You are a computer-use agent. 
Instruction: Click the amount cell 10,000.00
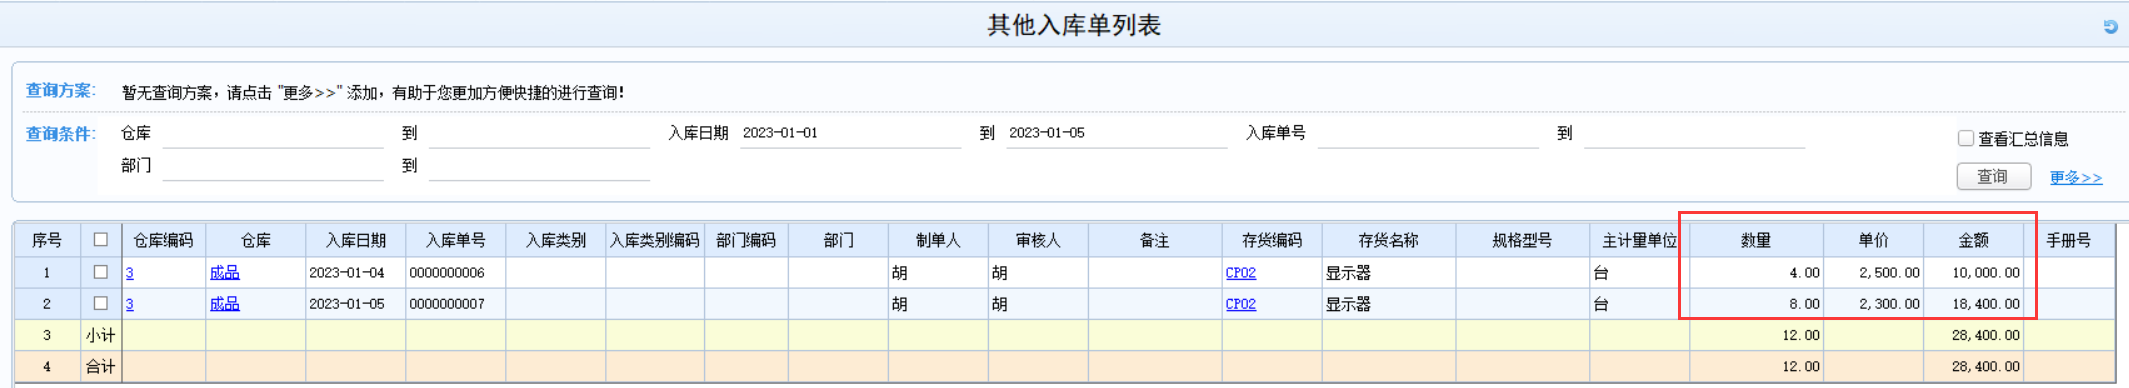tap(1973, 272)
